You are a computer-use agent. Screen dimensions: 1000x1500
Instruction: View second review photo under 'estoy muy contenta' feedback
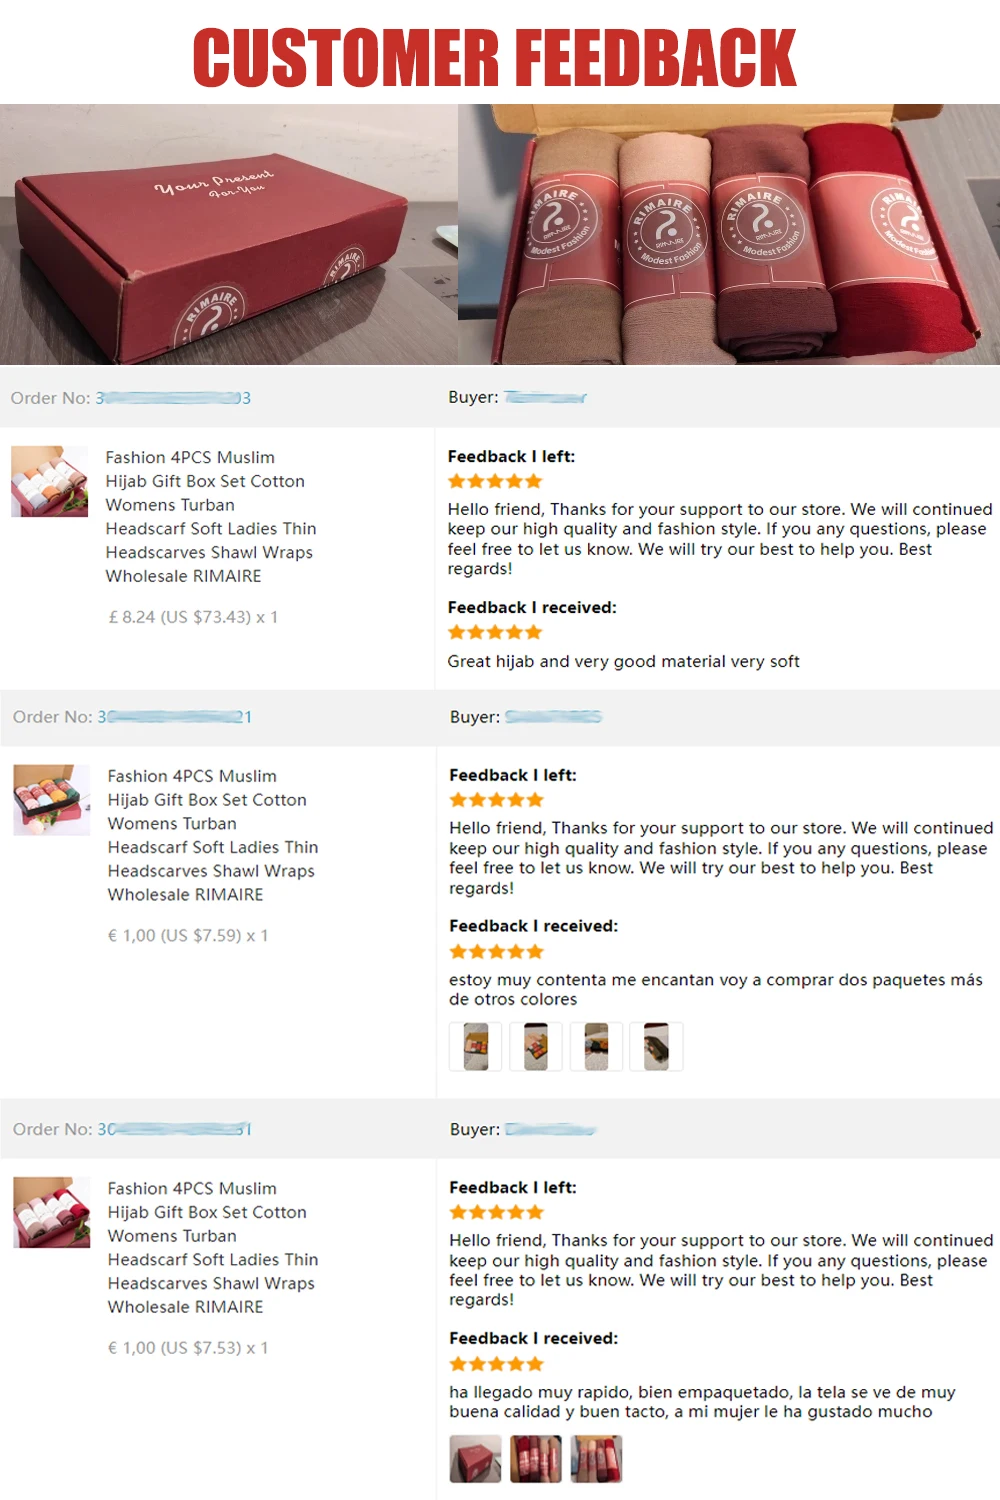pos(536,1047)
